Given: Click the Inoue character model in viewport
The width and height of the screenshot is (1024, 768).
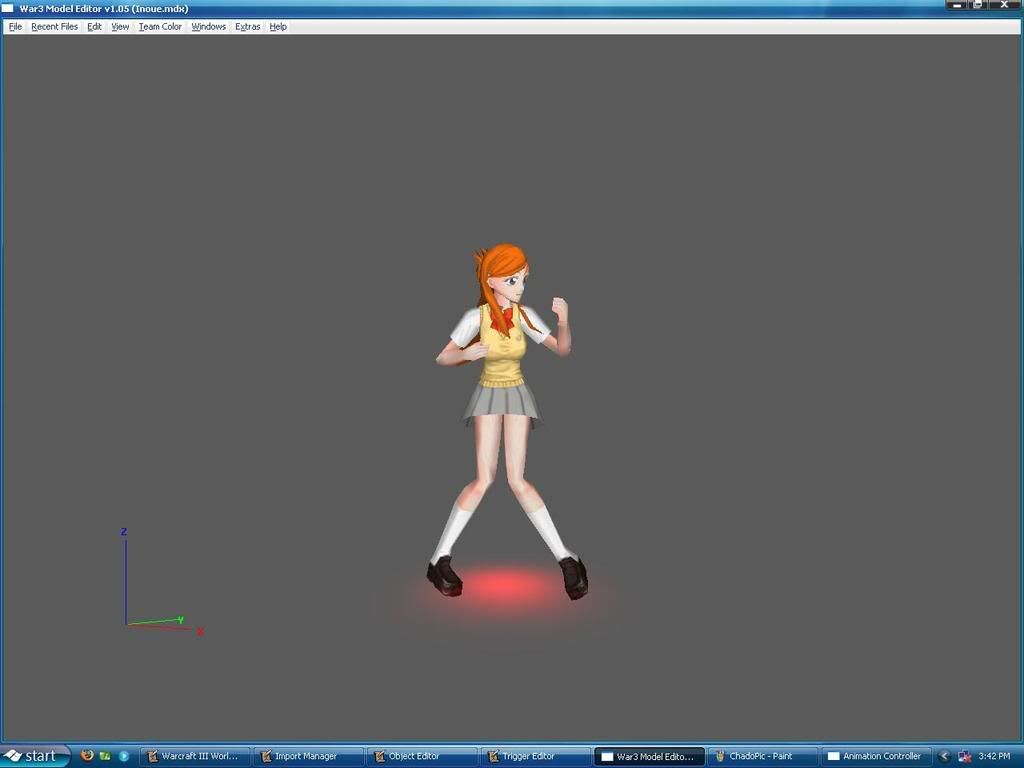Looking at the screenshot, I should 506,421.
